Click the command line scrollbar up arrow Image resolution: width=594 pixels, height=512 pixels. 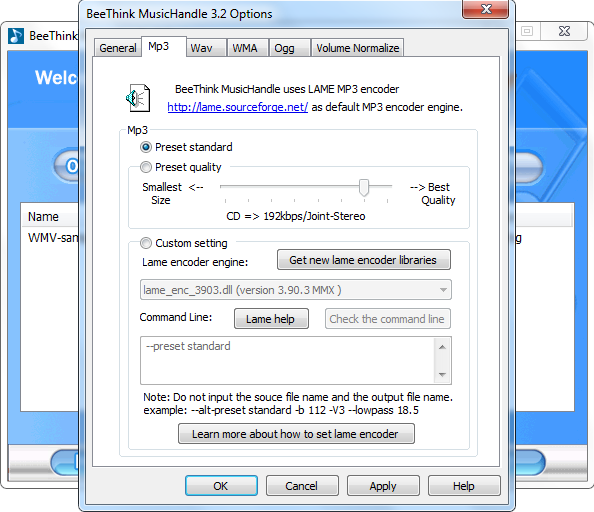[x=442, y=347]
